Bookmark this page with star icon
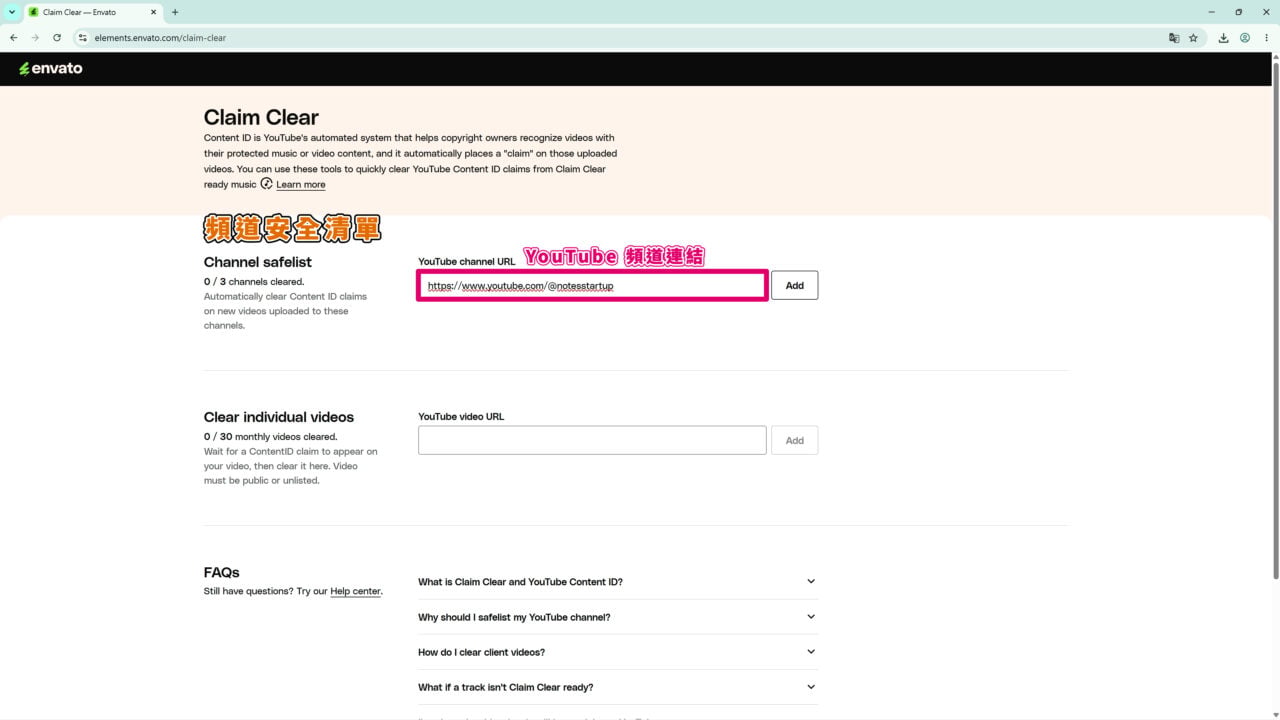The width and height of the screenshot is (1280, 720). [x=1193, y=38]
